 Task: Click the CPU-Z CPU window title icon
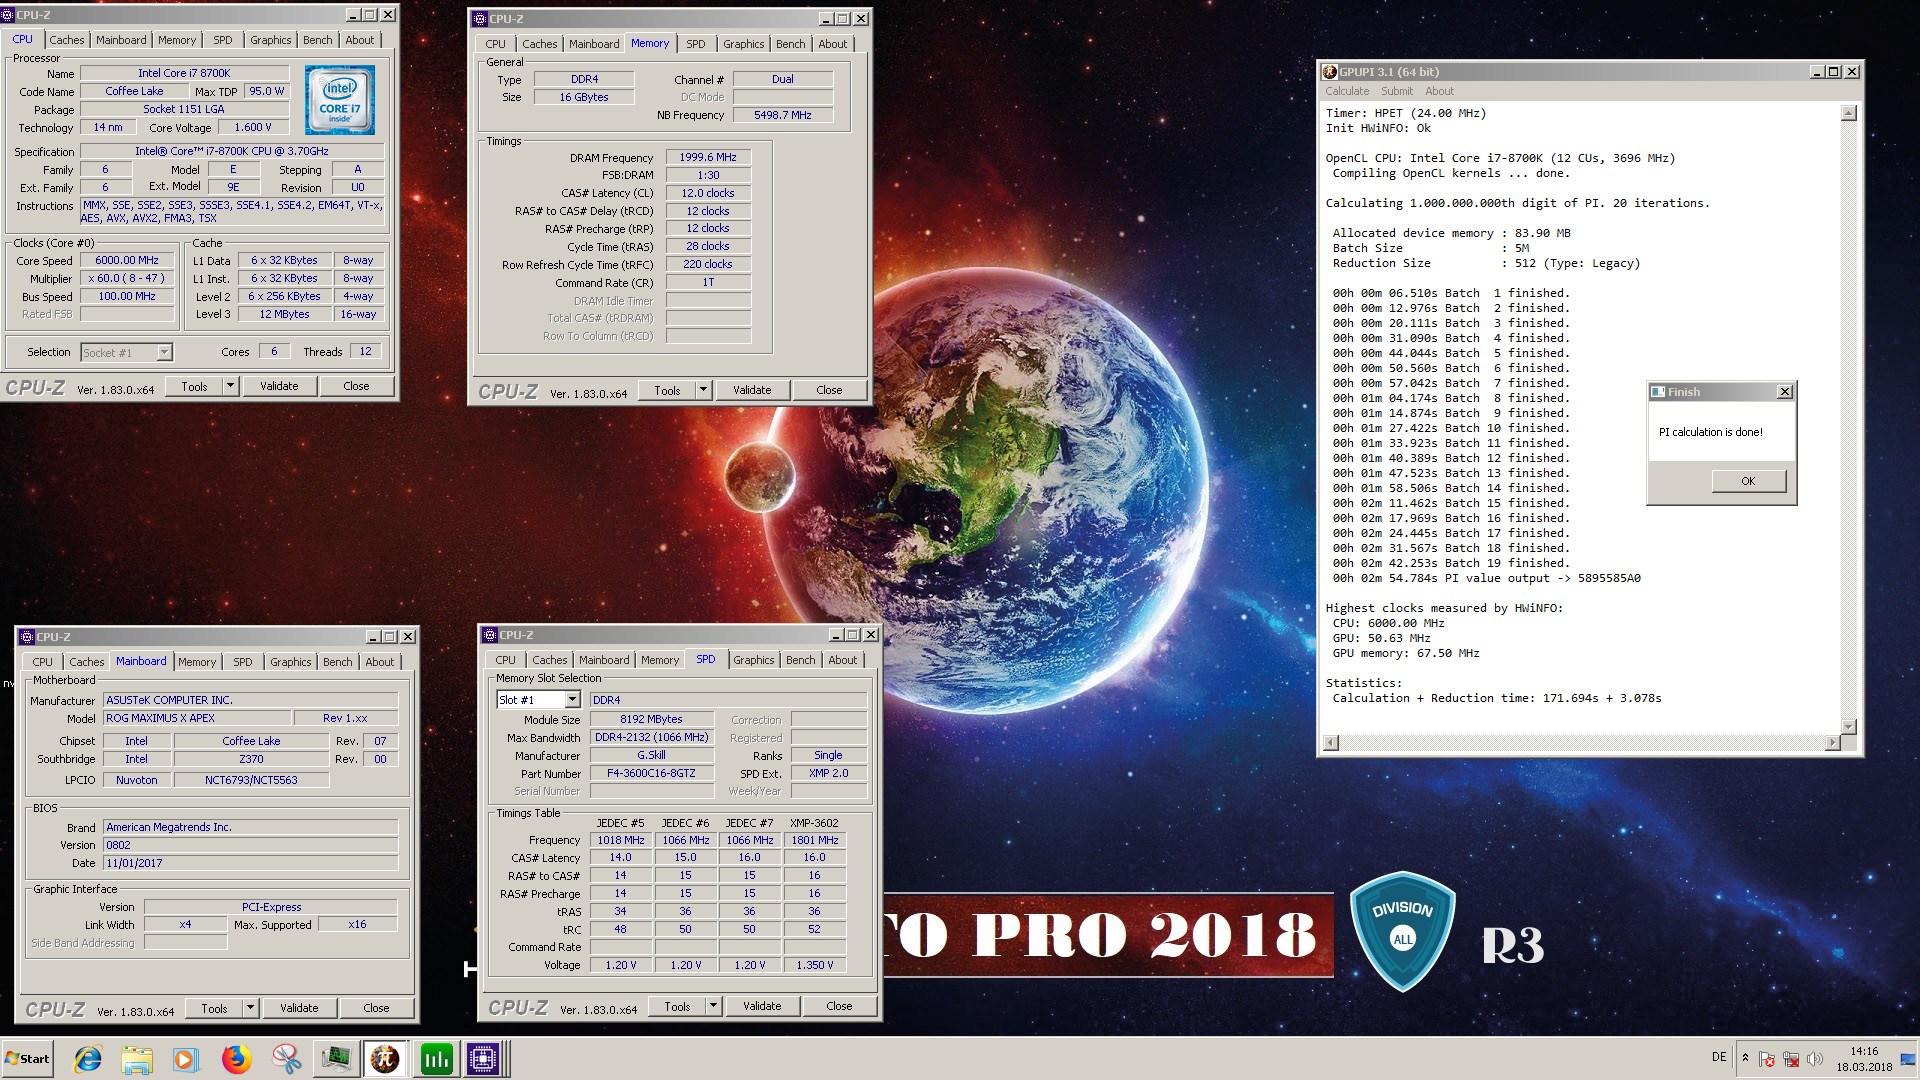pyautogui.click(x=8, y=15)
